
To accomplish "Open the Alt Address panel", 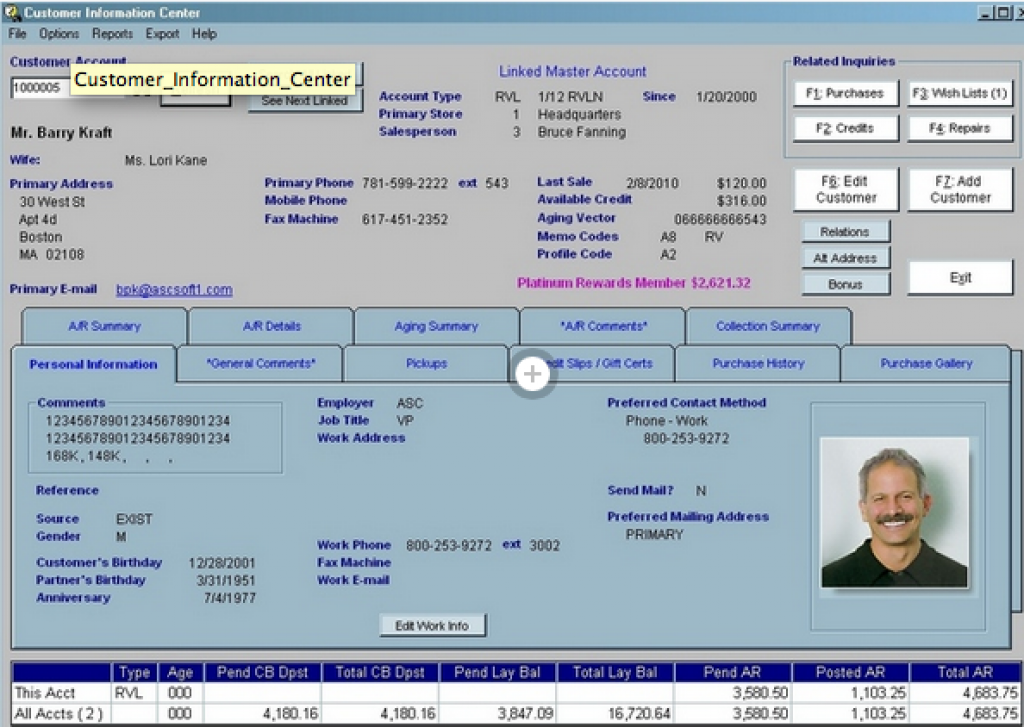I will (845, 257).
